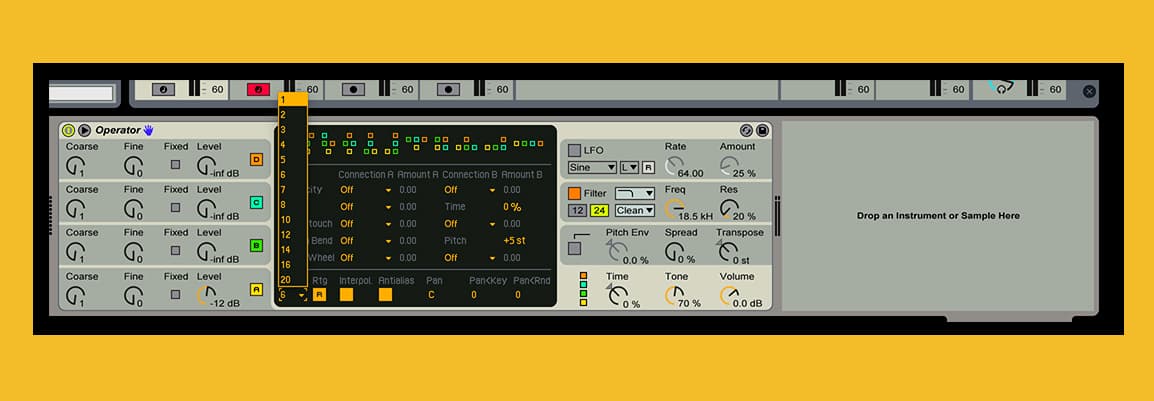Choose 12 in the voices list
The image size is (1154, 401).
pyautogui.click(x=292, y=235)
